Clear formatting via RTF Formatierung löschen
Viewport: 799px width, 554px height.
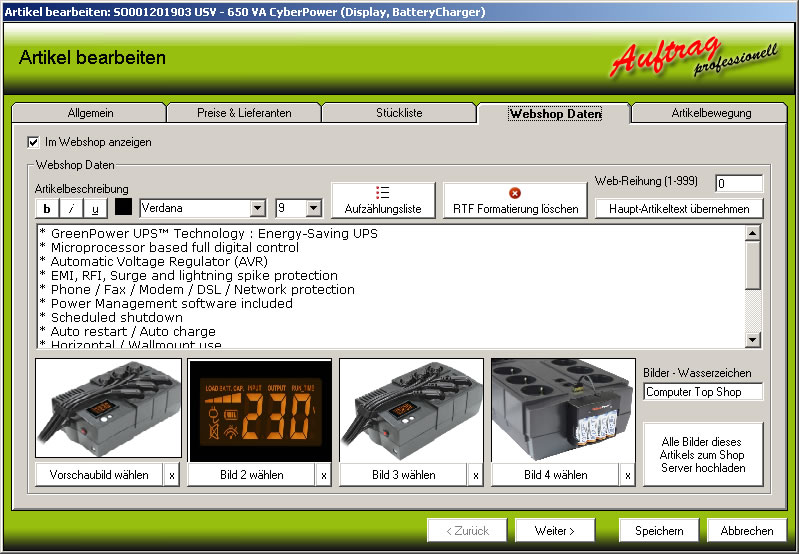click(515, 200)
